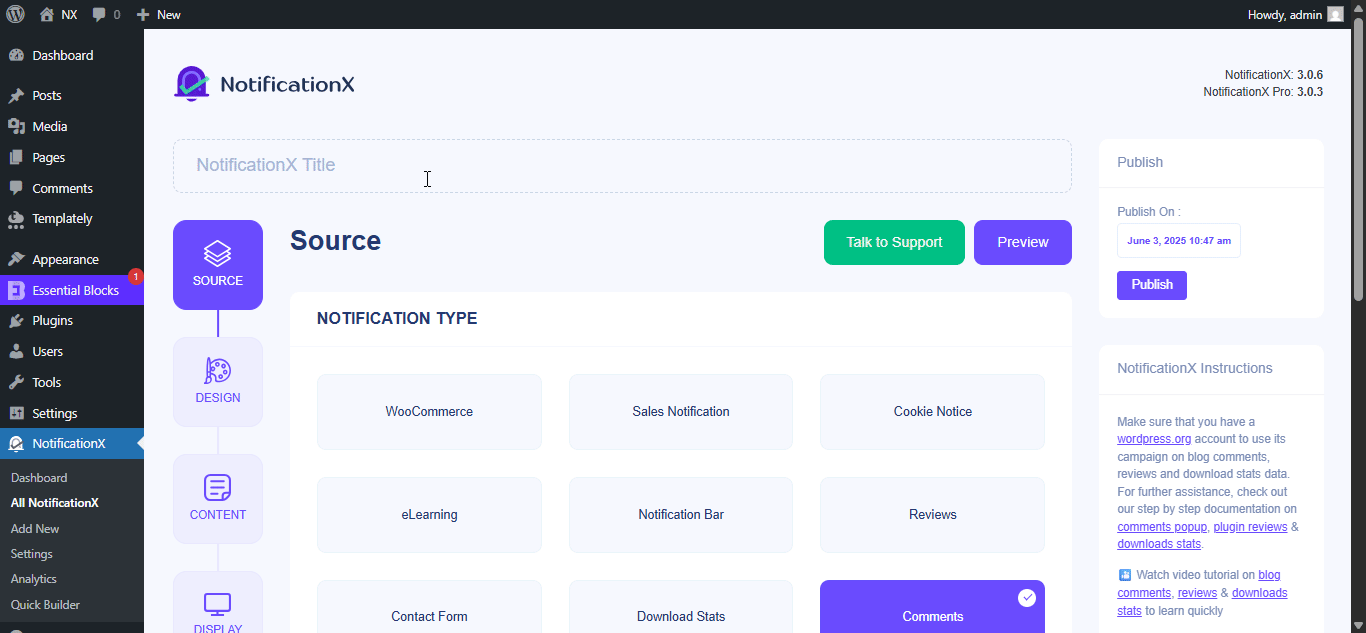Open the Essential Blocks update badge

coord(136,276)
